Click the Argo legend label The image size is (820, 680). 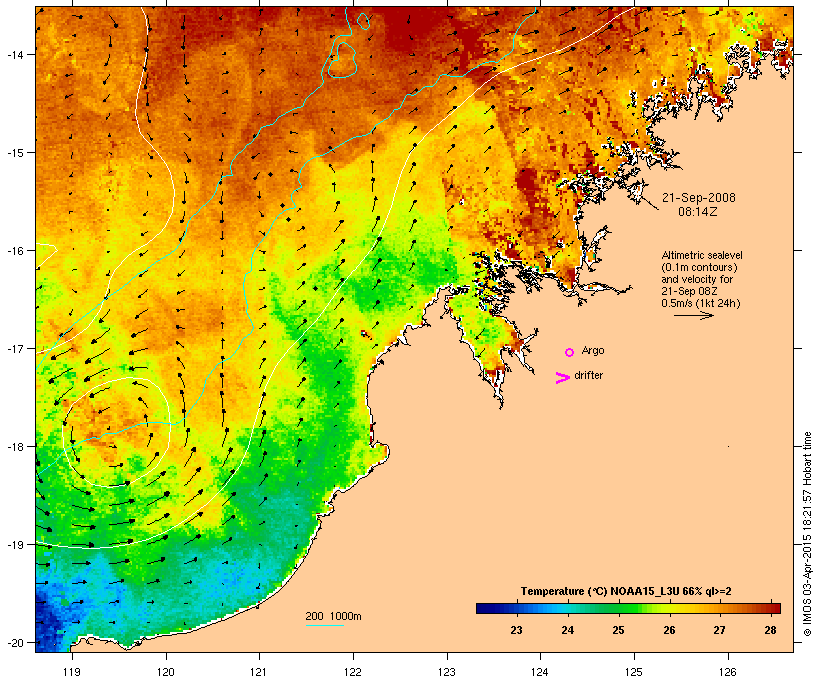click(x=593, y=350)
